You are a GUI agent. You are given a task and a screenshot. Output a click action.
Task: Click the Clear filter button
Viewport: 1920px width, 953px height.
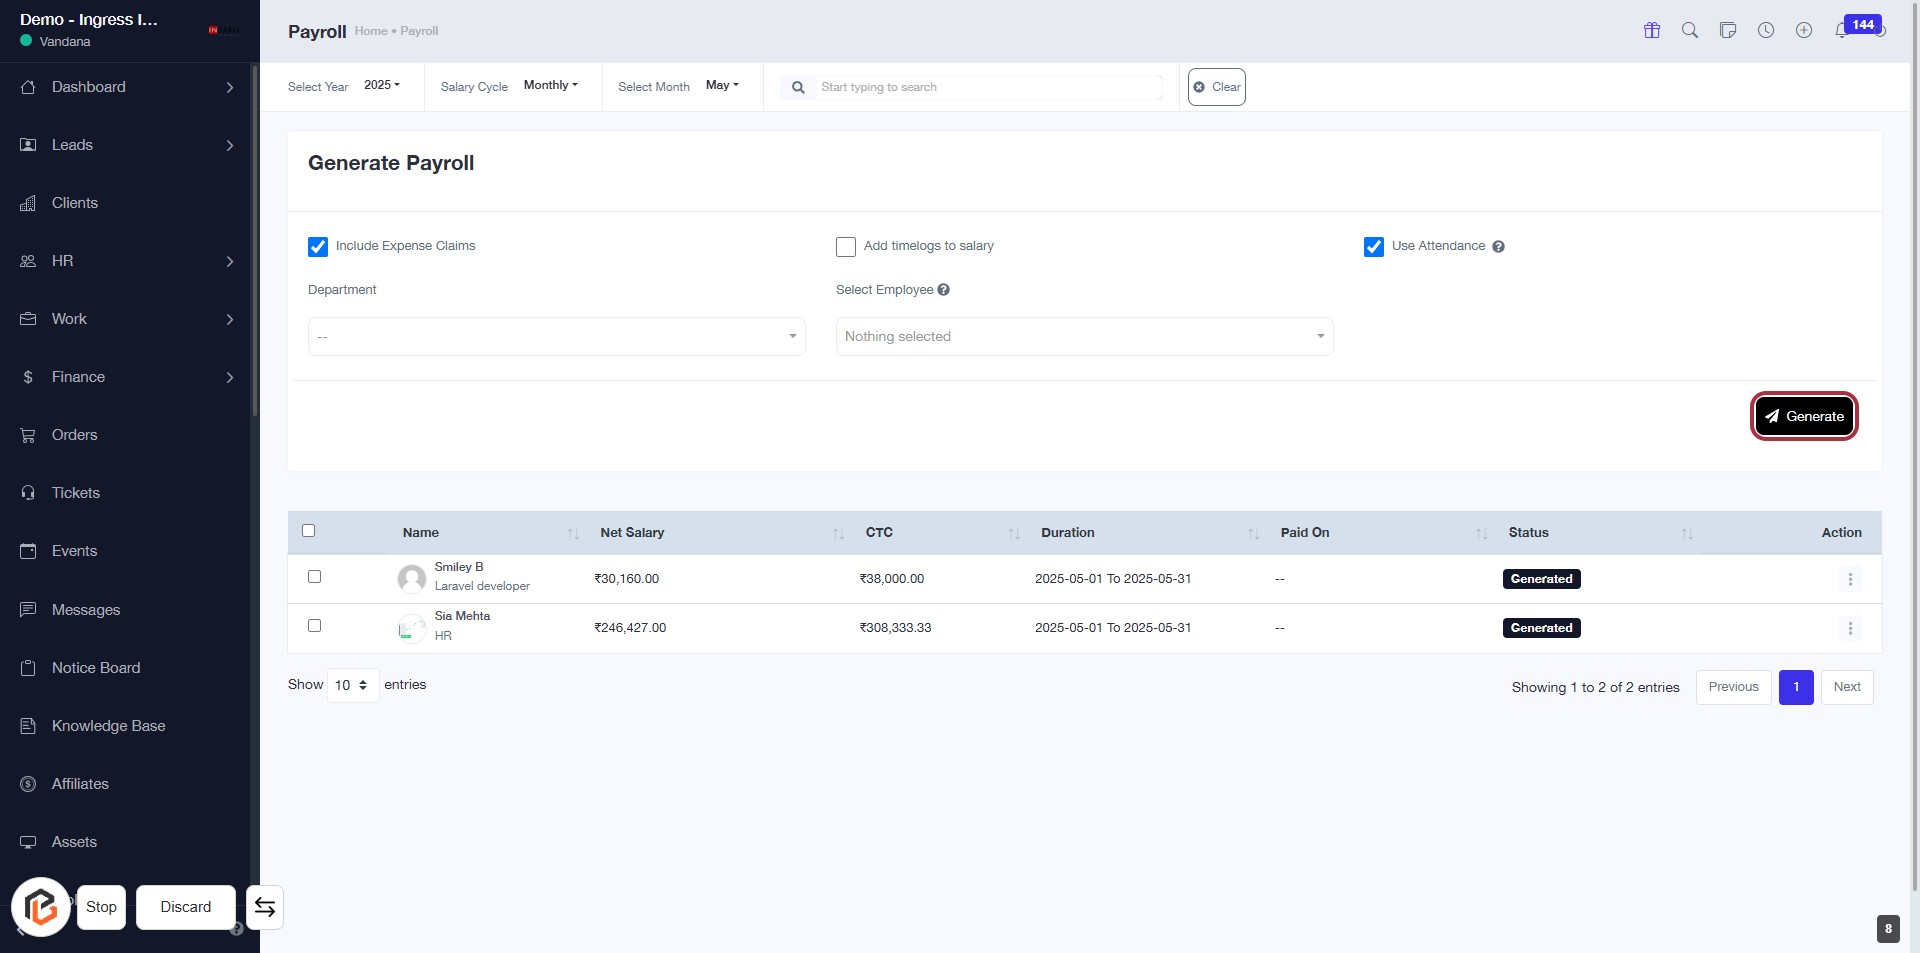click(x=1216, y=87)
